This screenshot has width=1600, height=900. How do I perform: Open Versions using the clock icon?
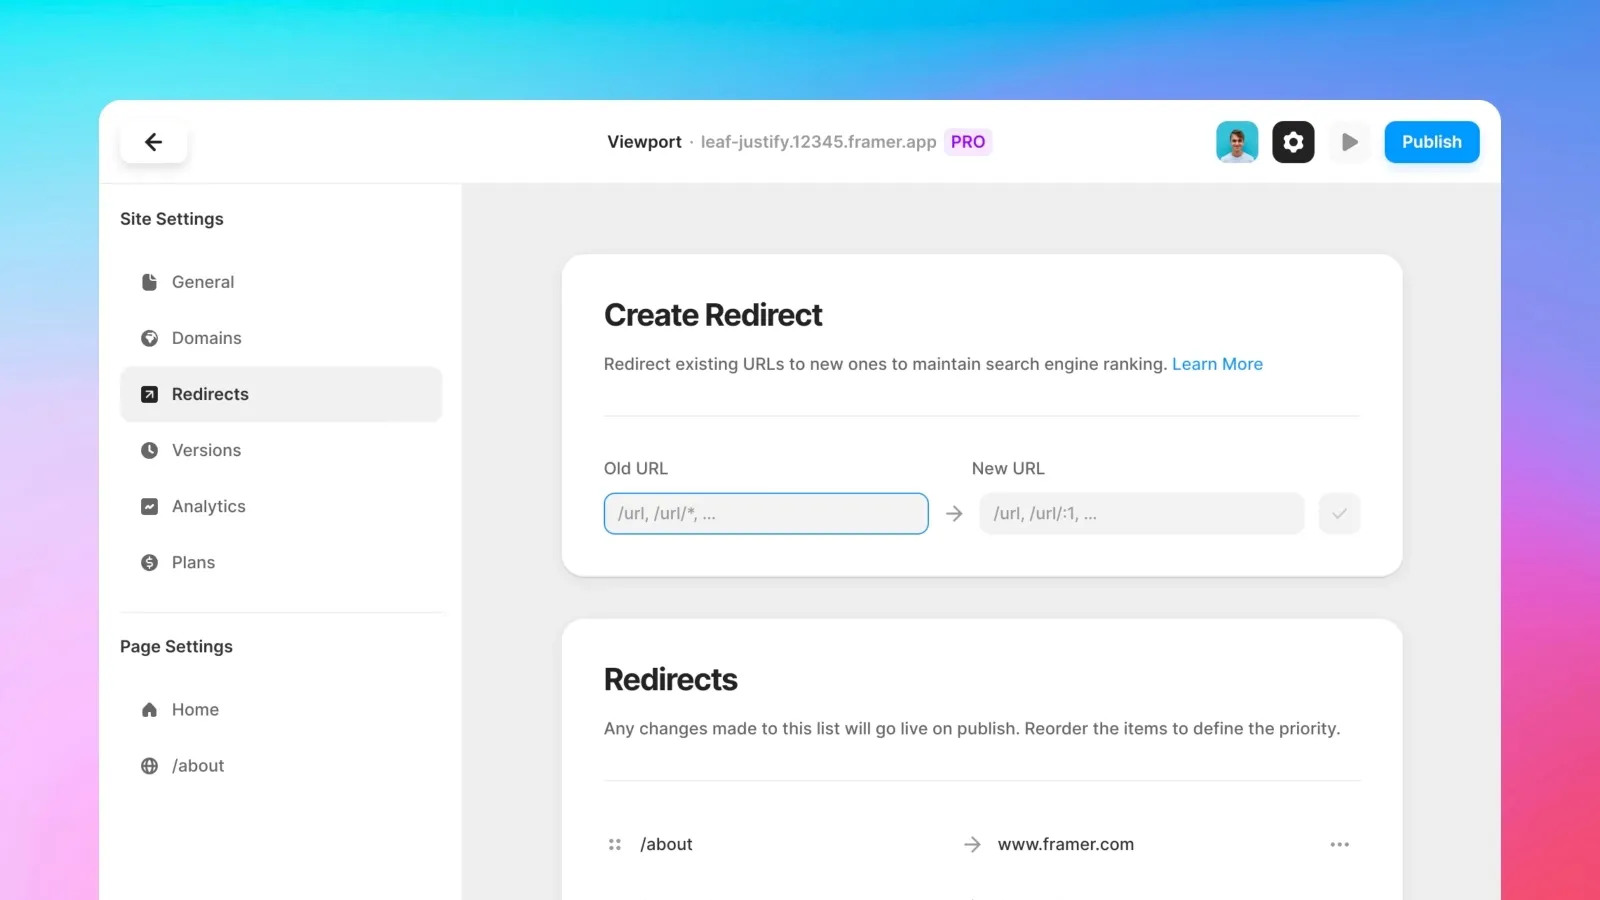[x=148, y=450]
